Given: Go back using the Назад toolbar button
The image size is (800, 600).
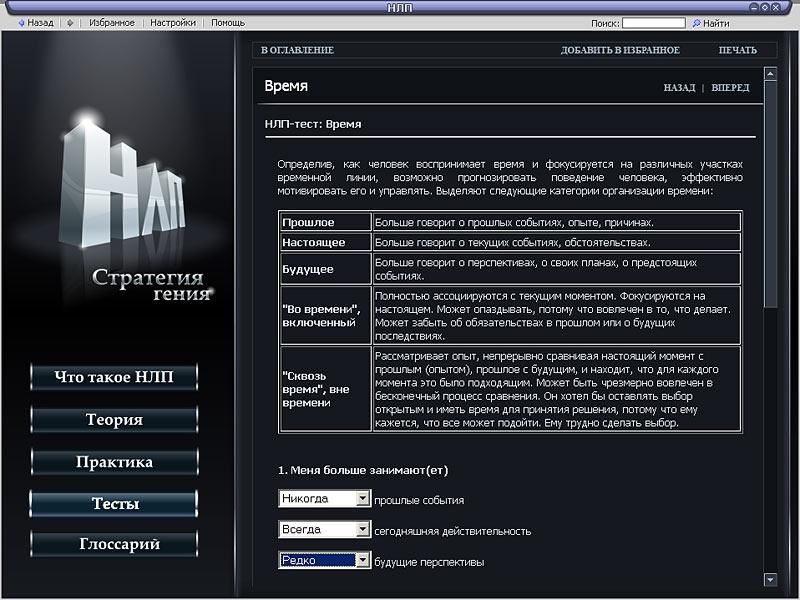Looking at the screenshot, I should [34, 22].
